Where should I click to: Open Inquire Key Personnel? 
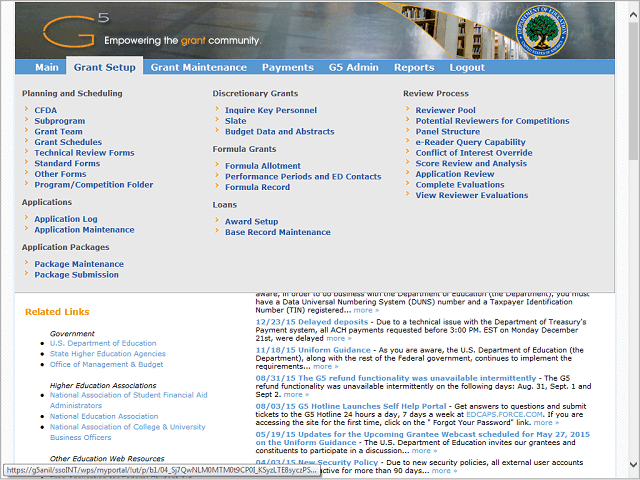click(x=271, y=110)
